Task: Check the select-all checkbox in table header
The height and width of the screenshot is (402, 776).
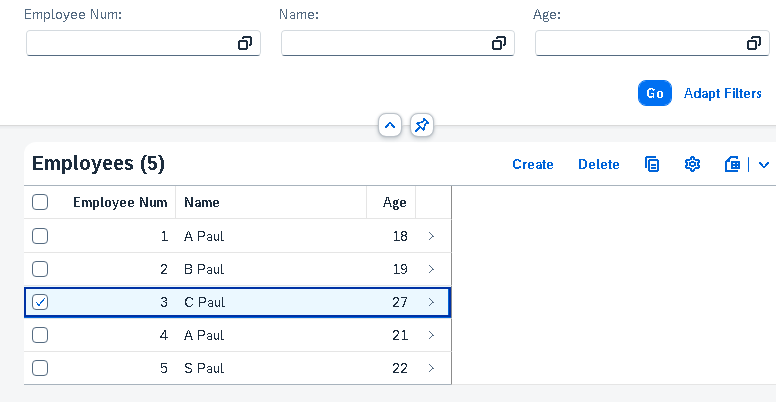Action: click(40, 202)
